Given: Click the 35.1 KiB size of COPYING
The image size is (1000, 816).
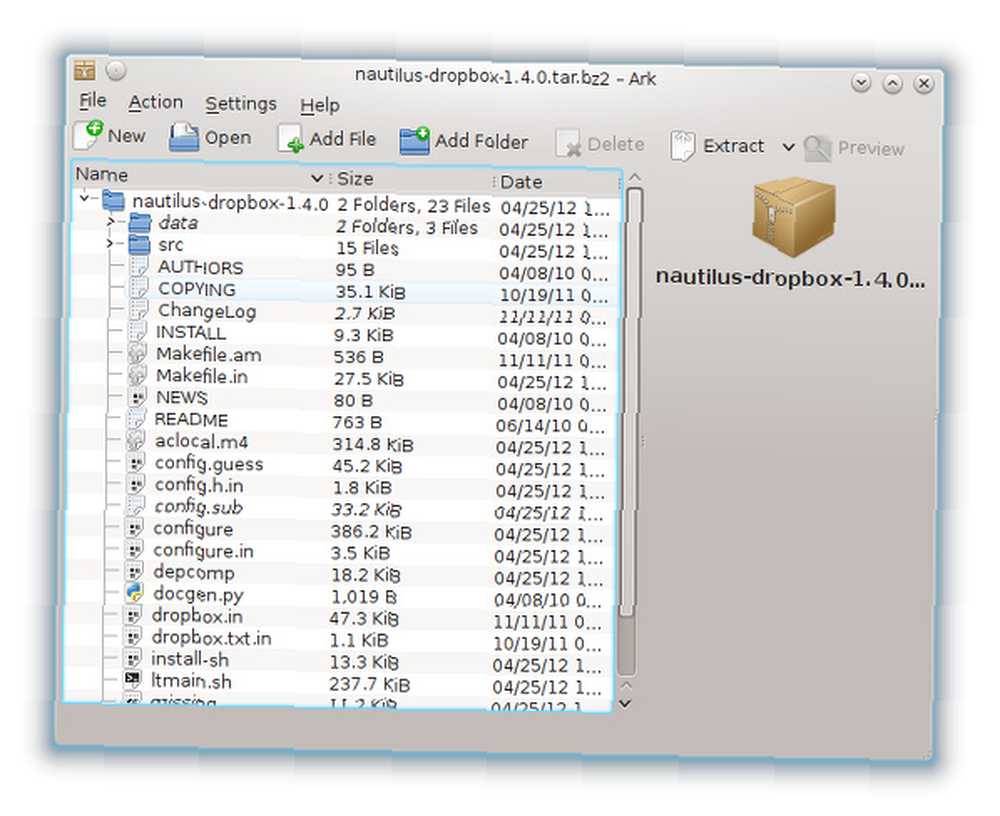Looking at the screenshot, I should (371, 292).
